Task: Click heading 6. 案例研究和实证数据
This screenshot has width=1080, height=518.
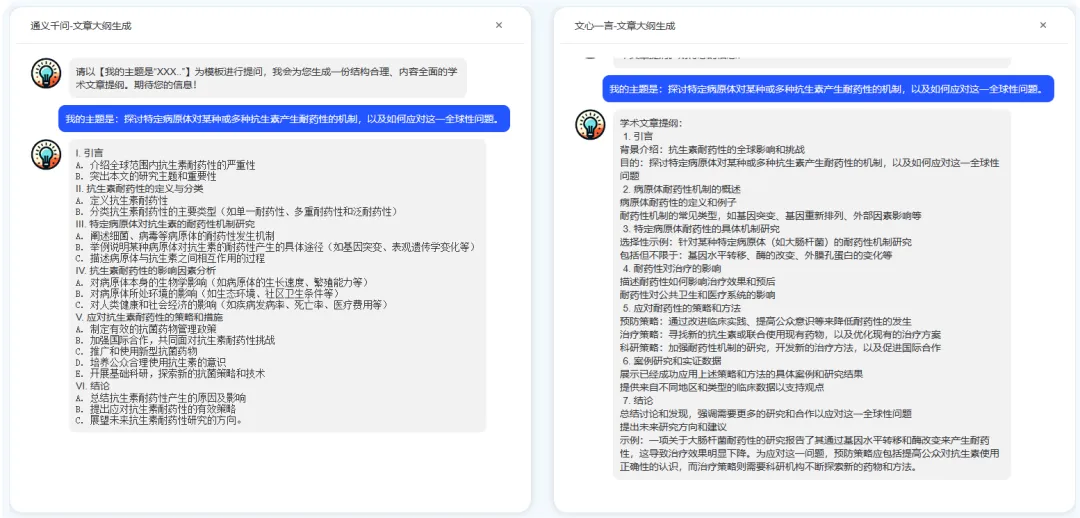Action: click(671, 361)
